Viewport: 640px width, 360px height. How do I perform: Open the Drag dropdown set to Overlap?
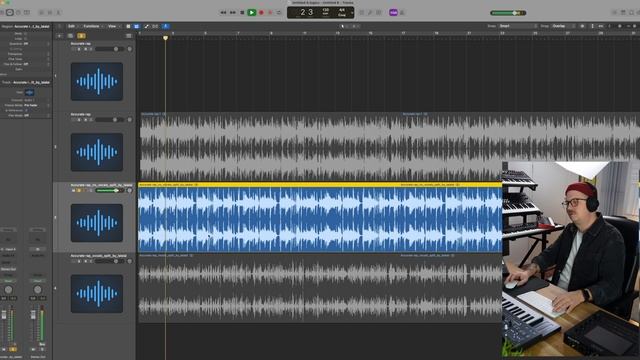tap(563, 26)
